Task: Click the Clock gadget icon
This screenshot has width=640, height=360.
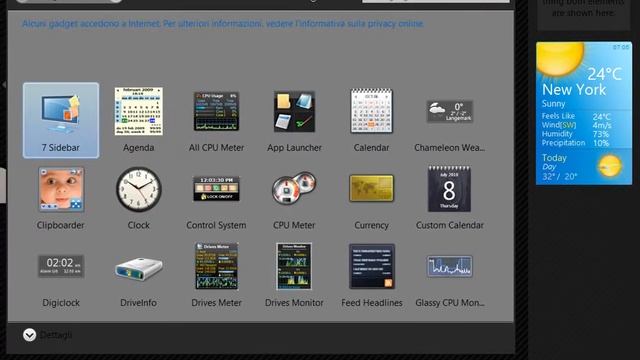Action: coord(138,189)
